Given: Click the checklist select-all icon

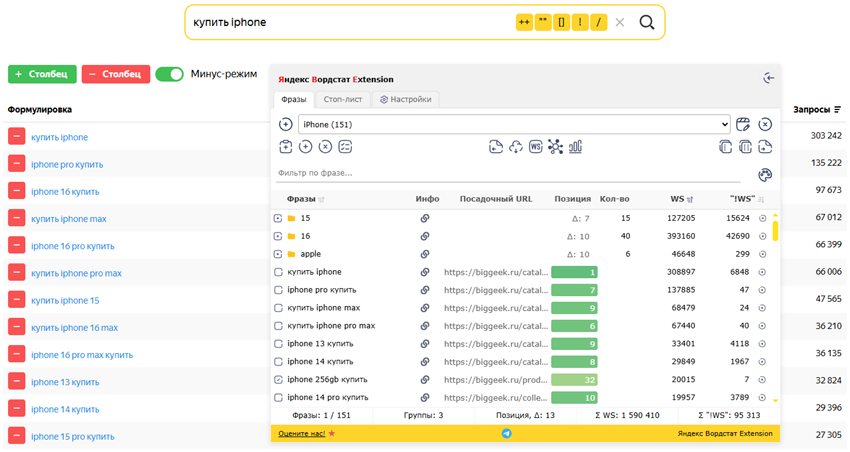Looking at the screenshot, I should click(345, 147).
